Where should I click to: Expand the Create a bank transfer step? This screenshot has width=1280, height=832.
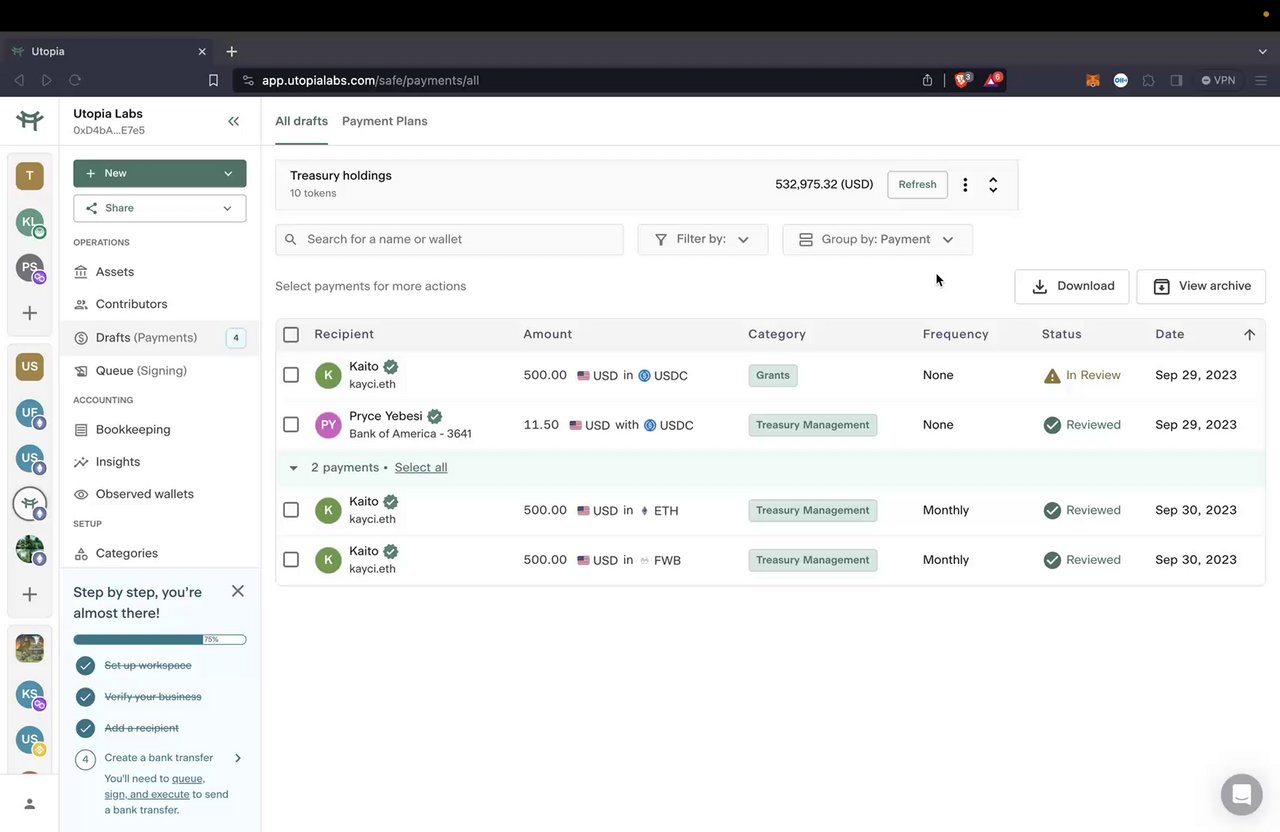pos(238,758)
